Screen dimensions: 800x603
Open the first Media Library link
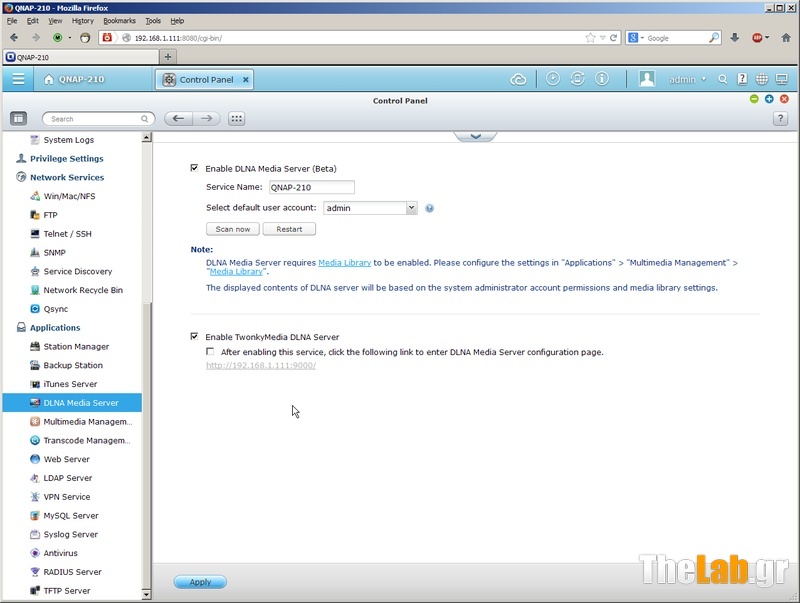coord(344,263)
